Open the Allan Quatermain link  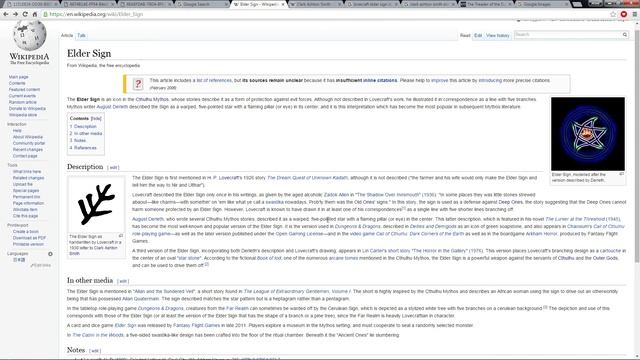click(x=140, y=299)
